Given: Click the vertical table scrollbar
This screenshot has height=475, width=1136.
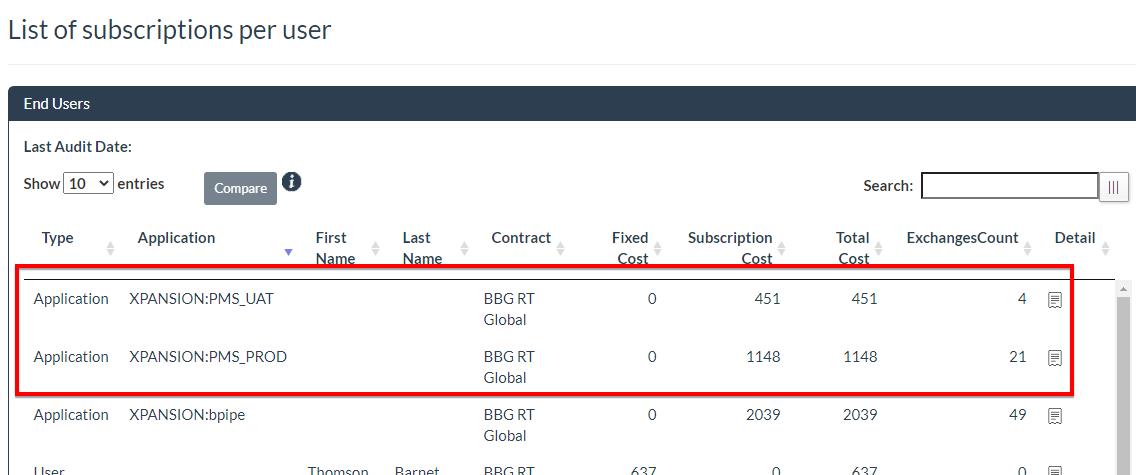Looking at the screenshot, I should pos(1124,380).
